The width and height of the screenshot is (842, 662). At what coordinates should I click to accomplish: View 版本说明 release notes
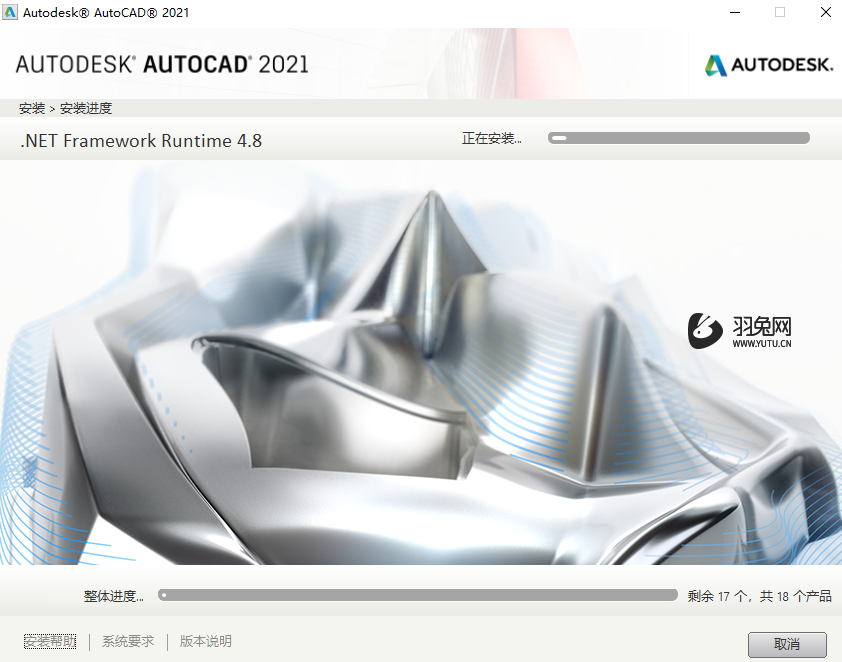[x=204, y=641]
